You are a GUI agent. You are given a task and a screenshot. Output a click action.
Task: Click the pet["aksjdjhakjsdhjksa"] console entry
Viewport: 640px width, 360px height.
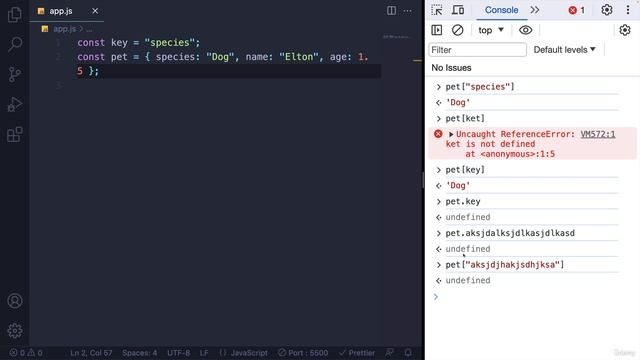[x=504, y=265]
